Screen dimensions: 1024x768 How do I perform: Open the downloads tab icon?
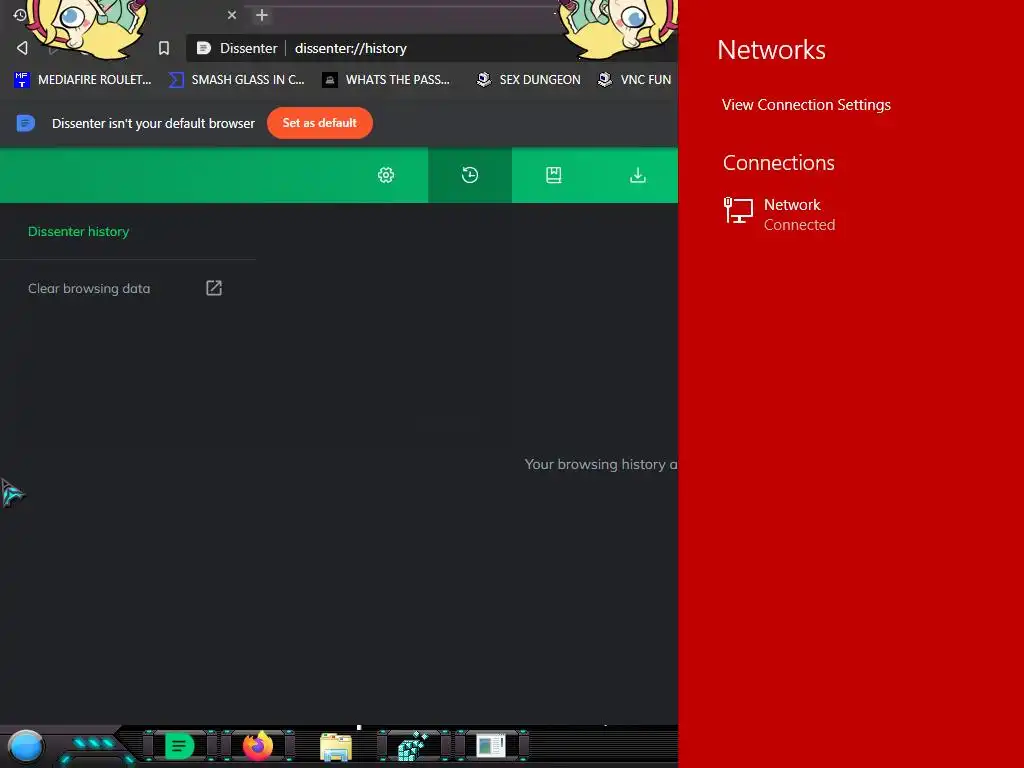(638, 175)
